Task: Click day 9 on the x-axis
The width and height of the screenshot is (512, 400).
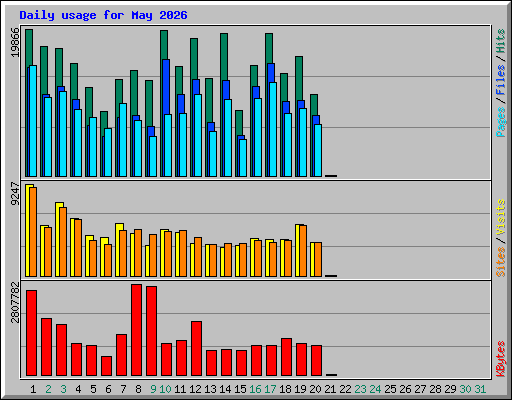Action: pyautogui.click(x=153, y=389)
